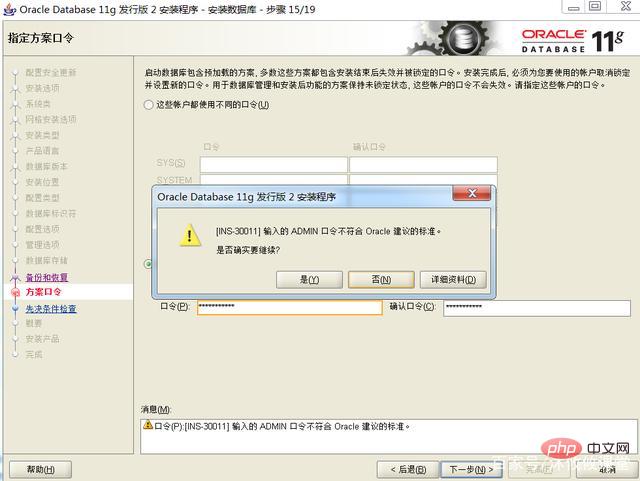Click warning icon in the 消息 message box

pyautogui.click(x=148, y=425)
